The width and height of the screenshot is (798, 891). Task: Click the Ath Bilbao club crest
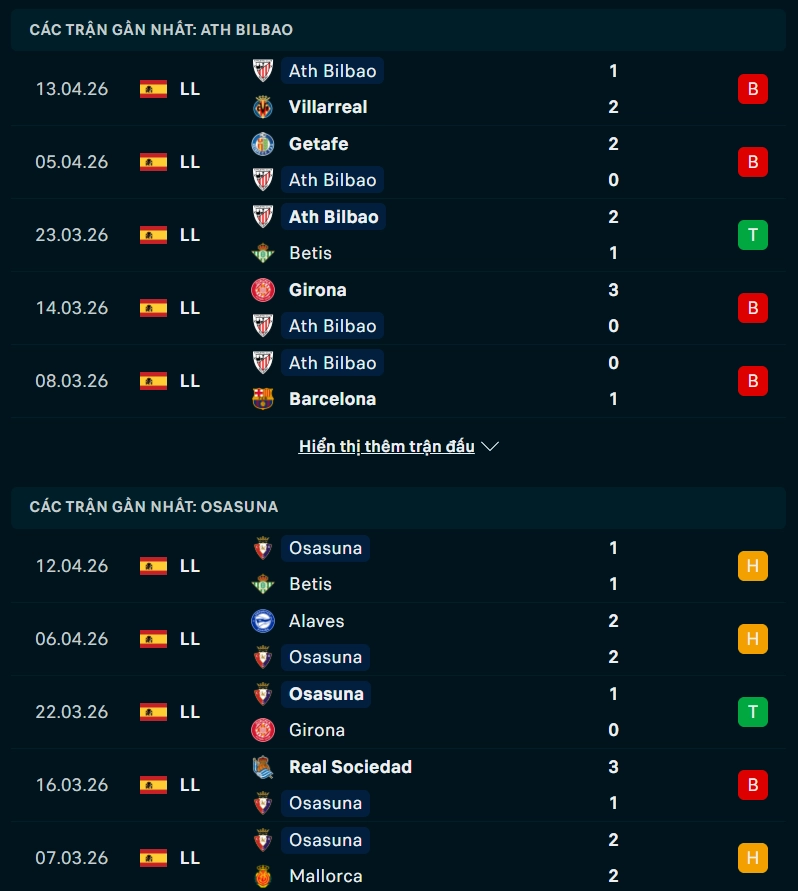pos(262,71)
